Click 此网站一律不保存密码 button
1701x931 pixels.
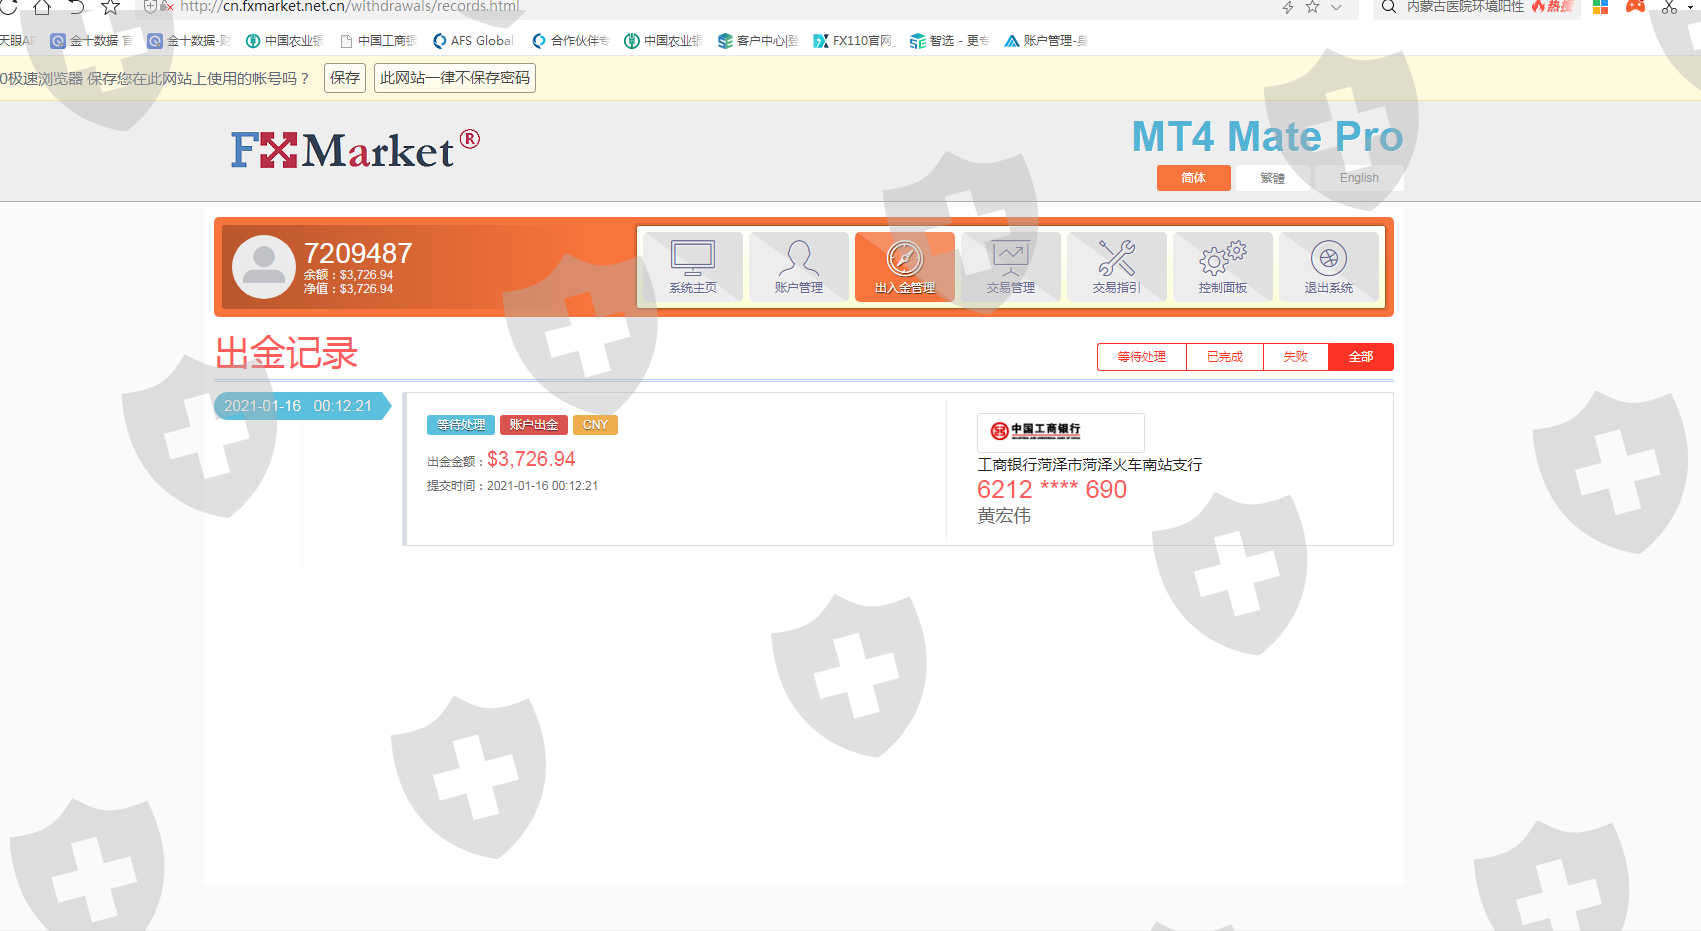click(455, 78)
